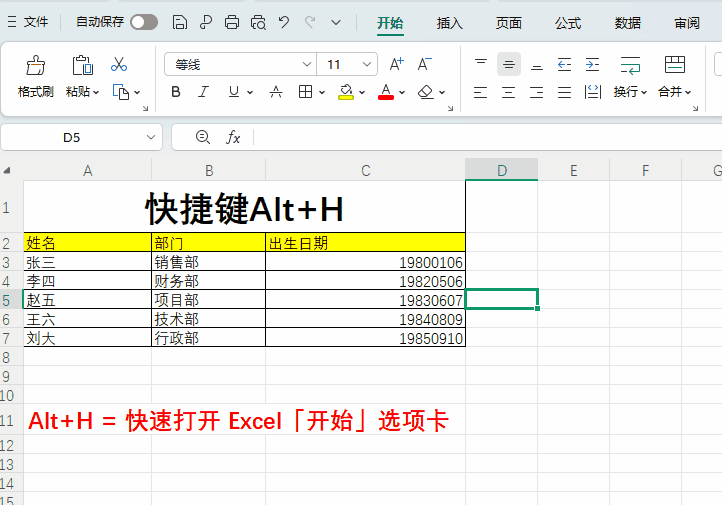The image size is (722, 505).
Task: Click the 换行 wrap text button
Action: [x=630, y=77]
